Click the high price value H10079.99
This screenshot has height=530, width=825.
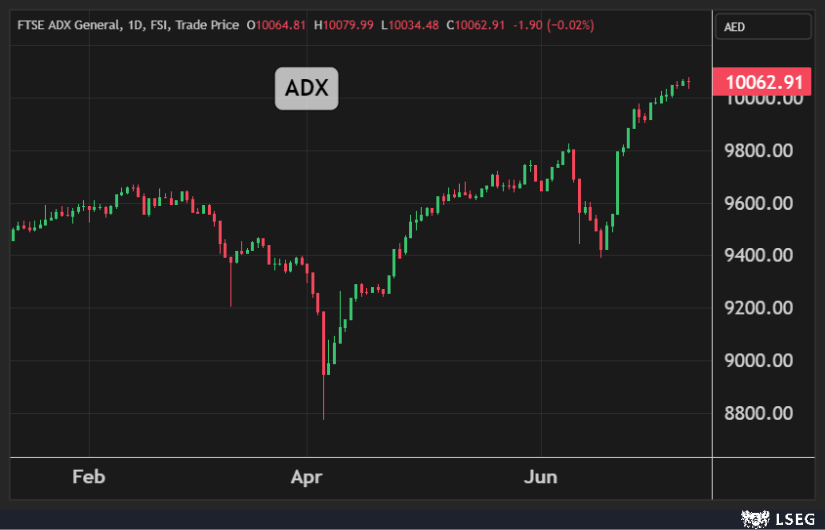click(x=346, y=25)
